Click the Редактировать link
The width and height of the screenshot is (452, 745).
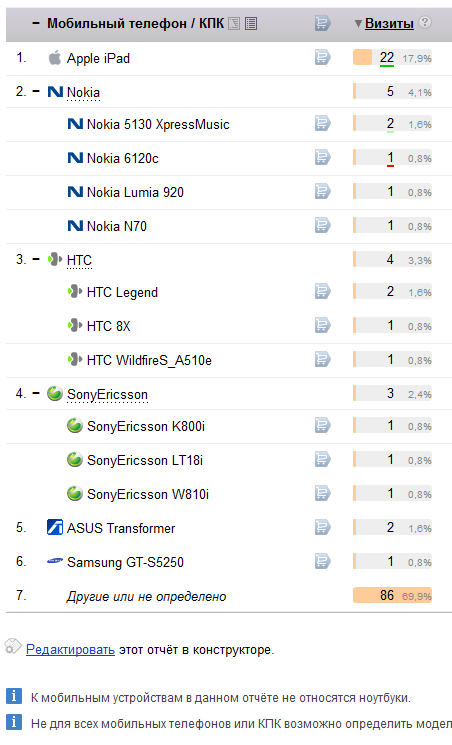pyautogui.click(x=70, y=649)
